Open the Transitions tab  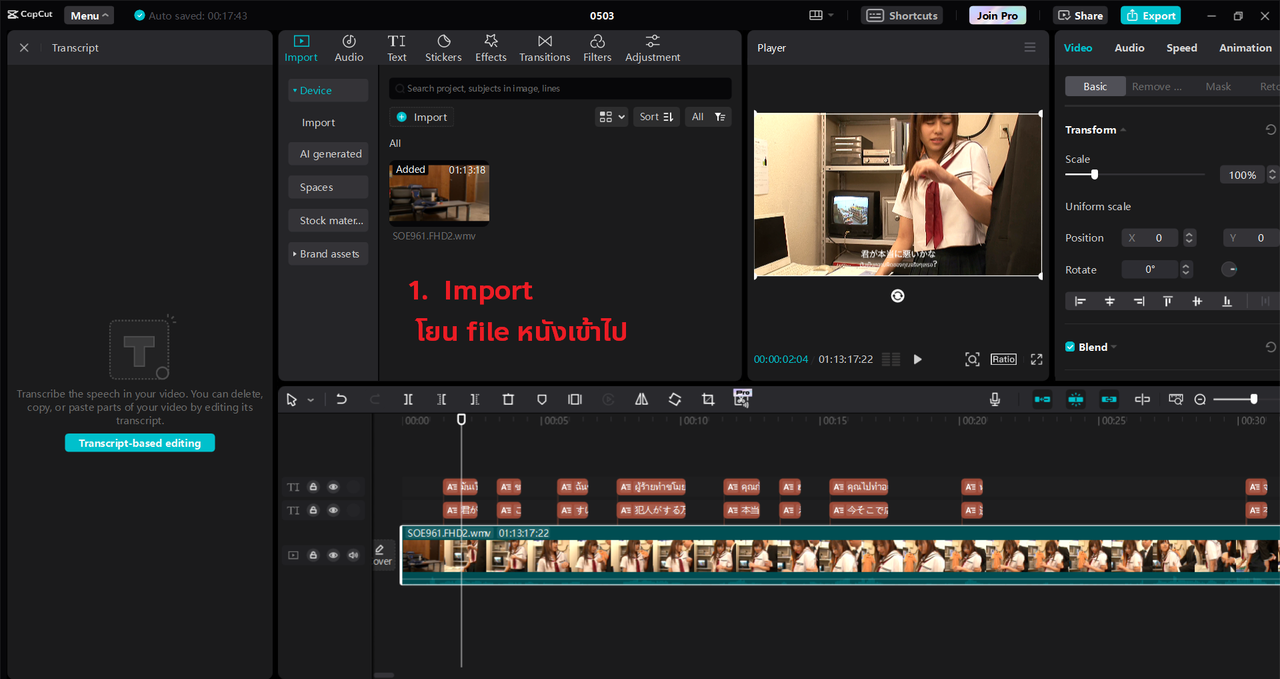pyautogui.click(x=545, y=48)
